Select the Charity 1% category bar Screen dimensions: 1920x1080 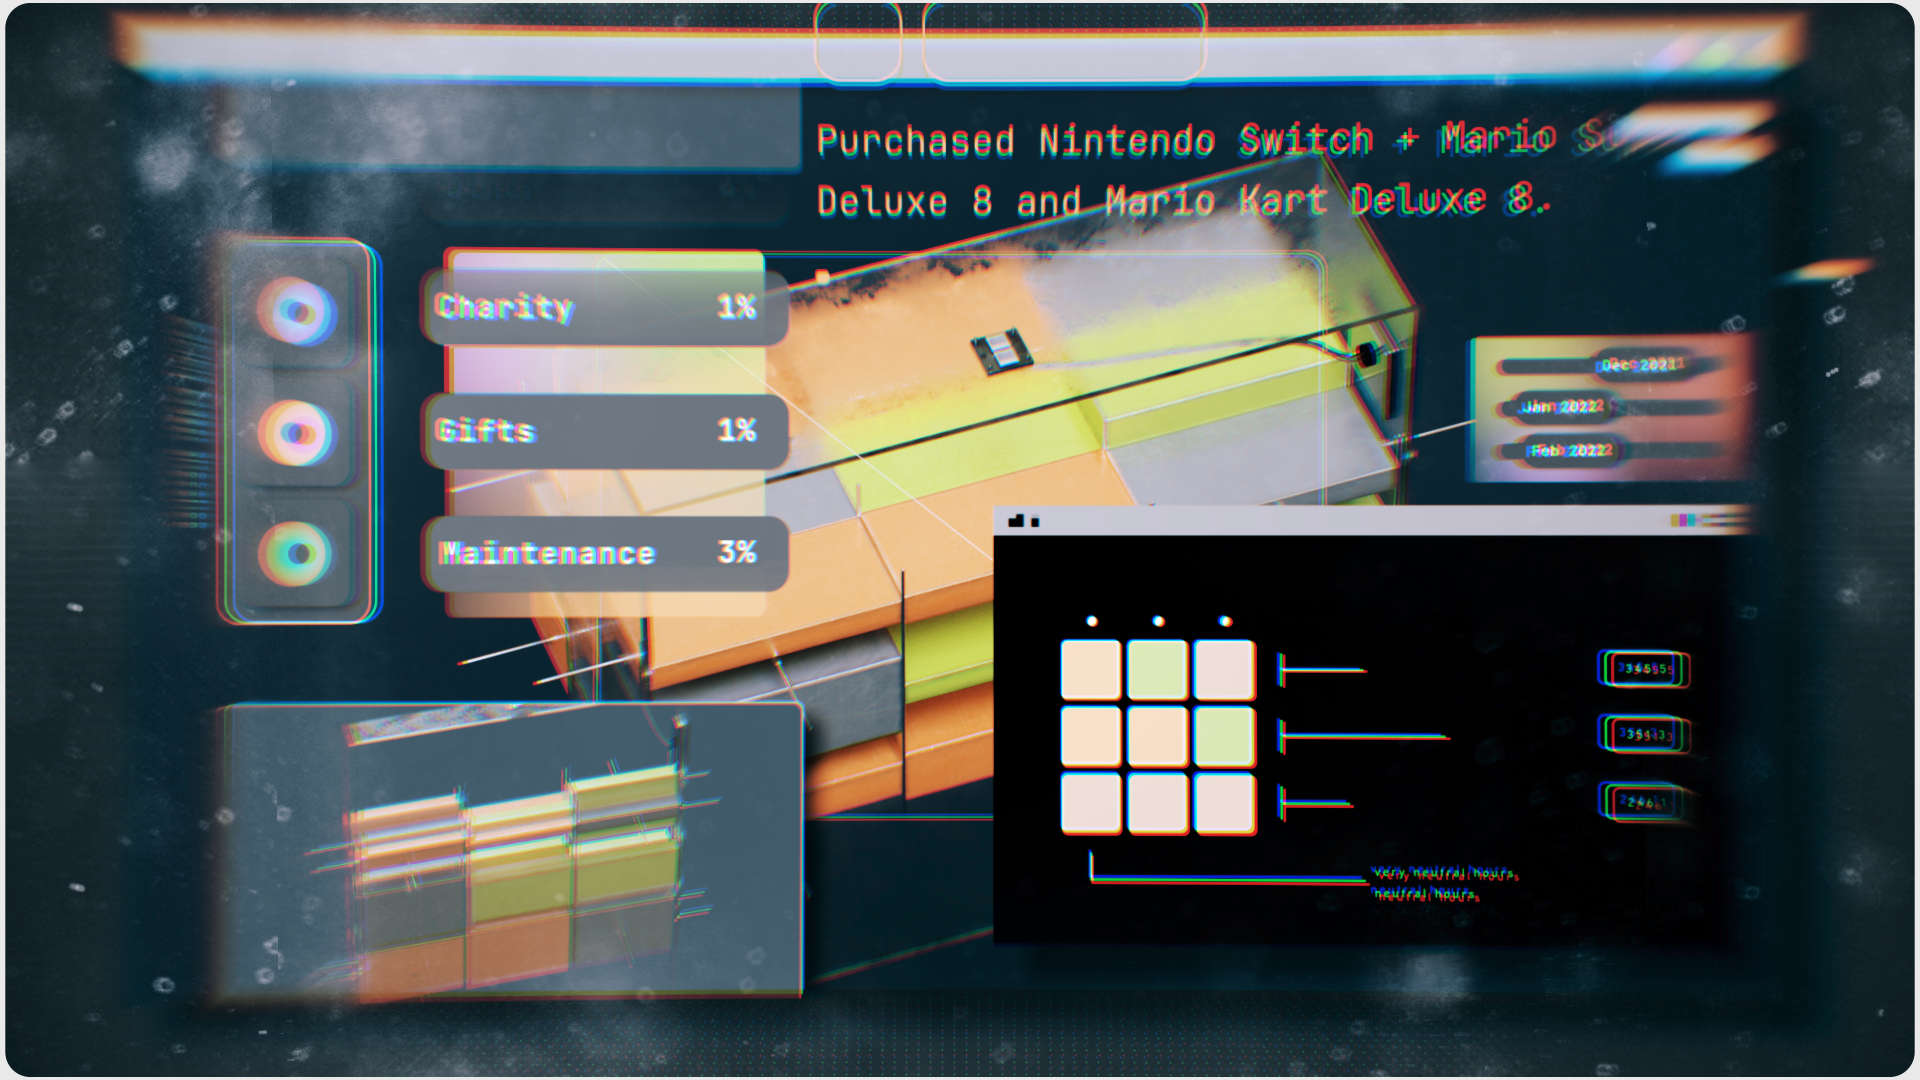click(605, 307)
